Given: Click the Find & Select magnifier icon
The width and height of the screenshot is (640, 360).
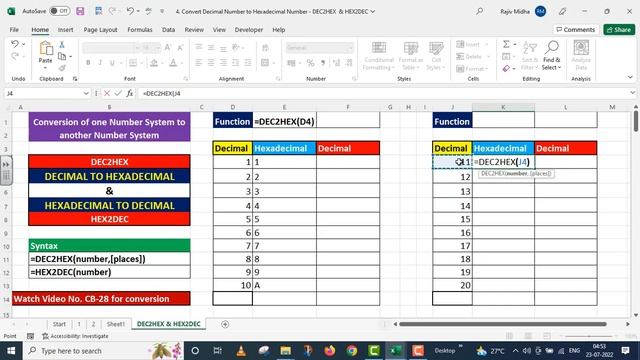Looking at the screenshot, I should [x=551, y=48].
